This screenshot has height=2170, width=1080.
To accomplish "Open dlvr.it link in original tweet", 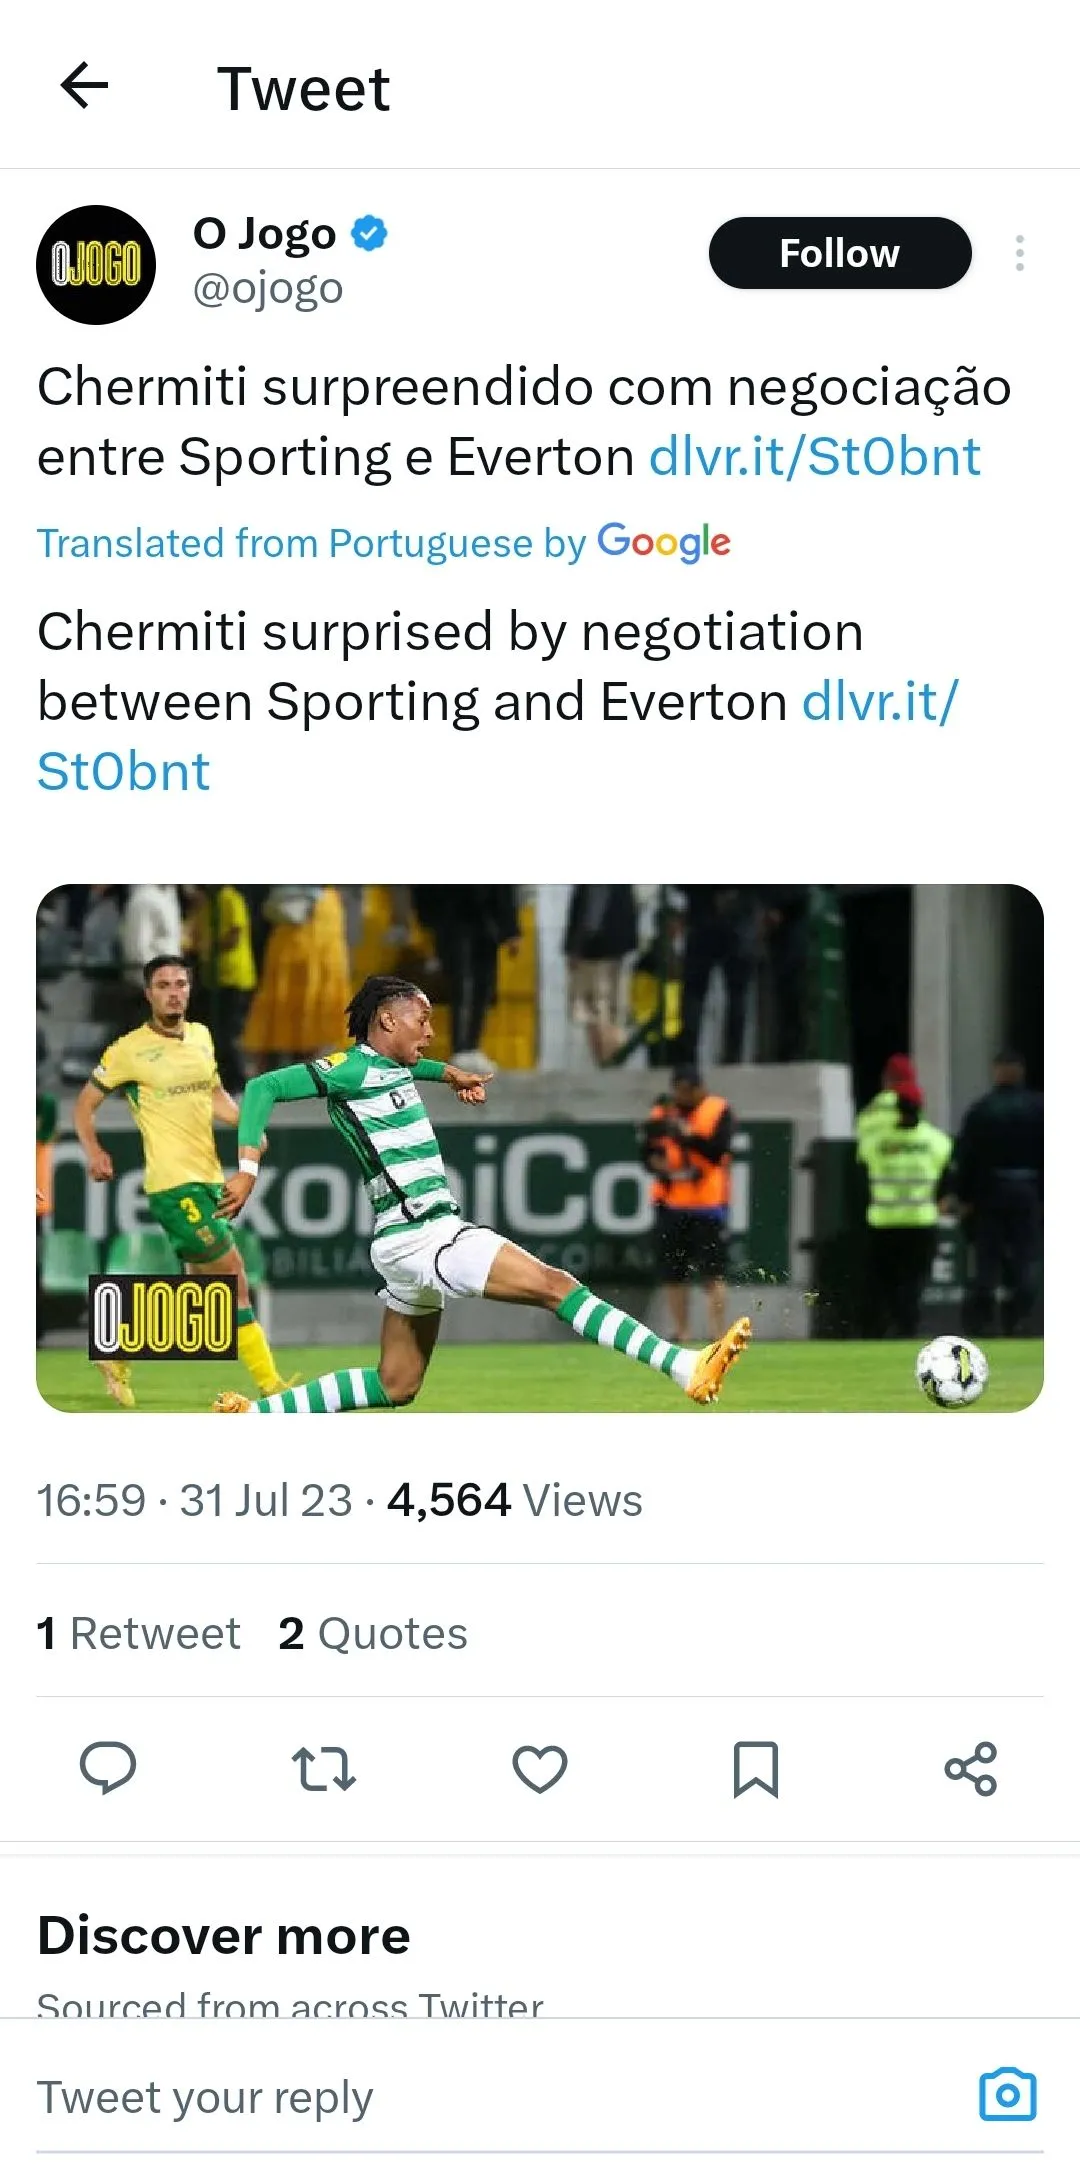I will click(814, 458).
